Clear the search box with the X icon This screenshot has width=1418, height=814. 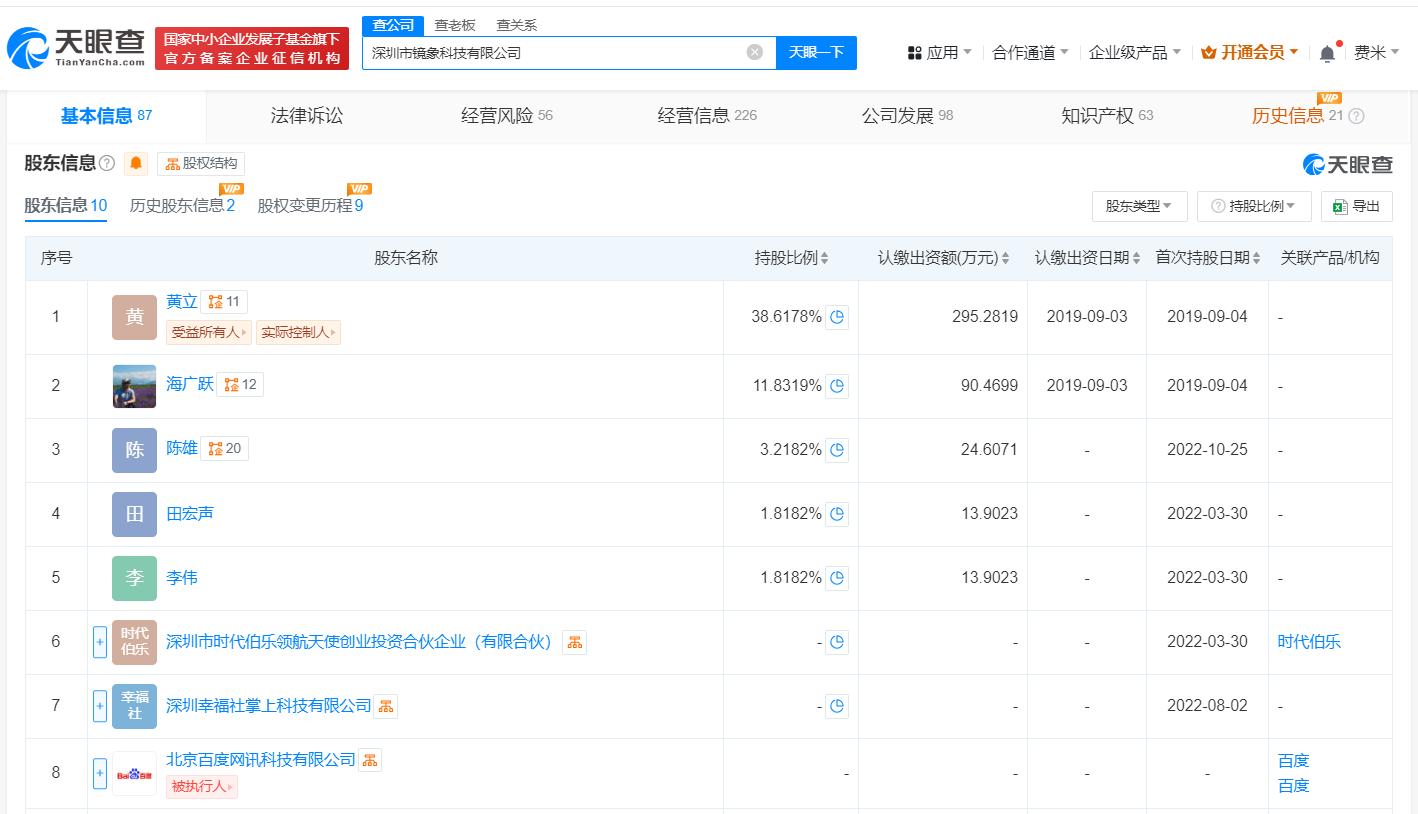point(755,52)
